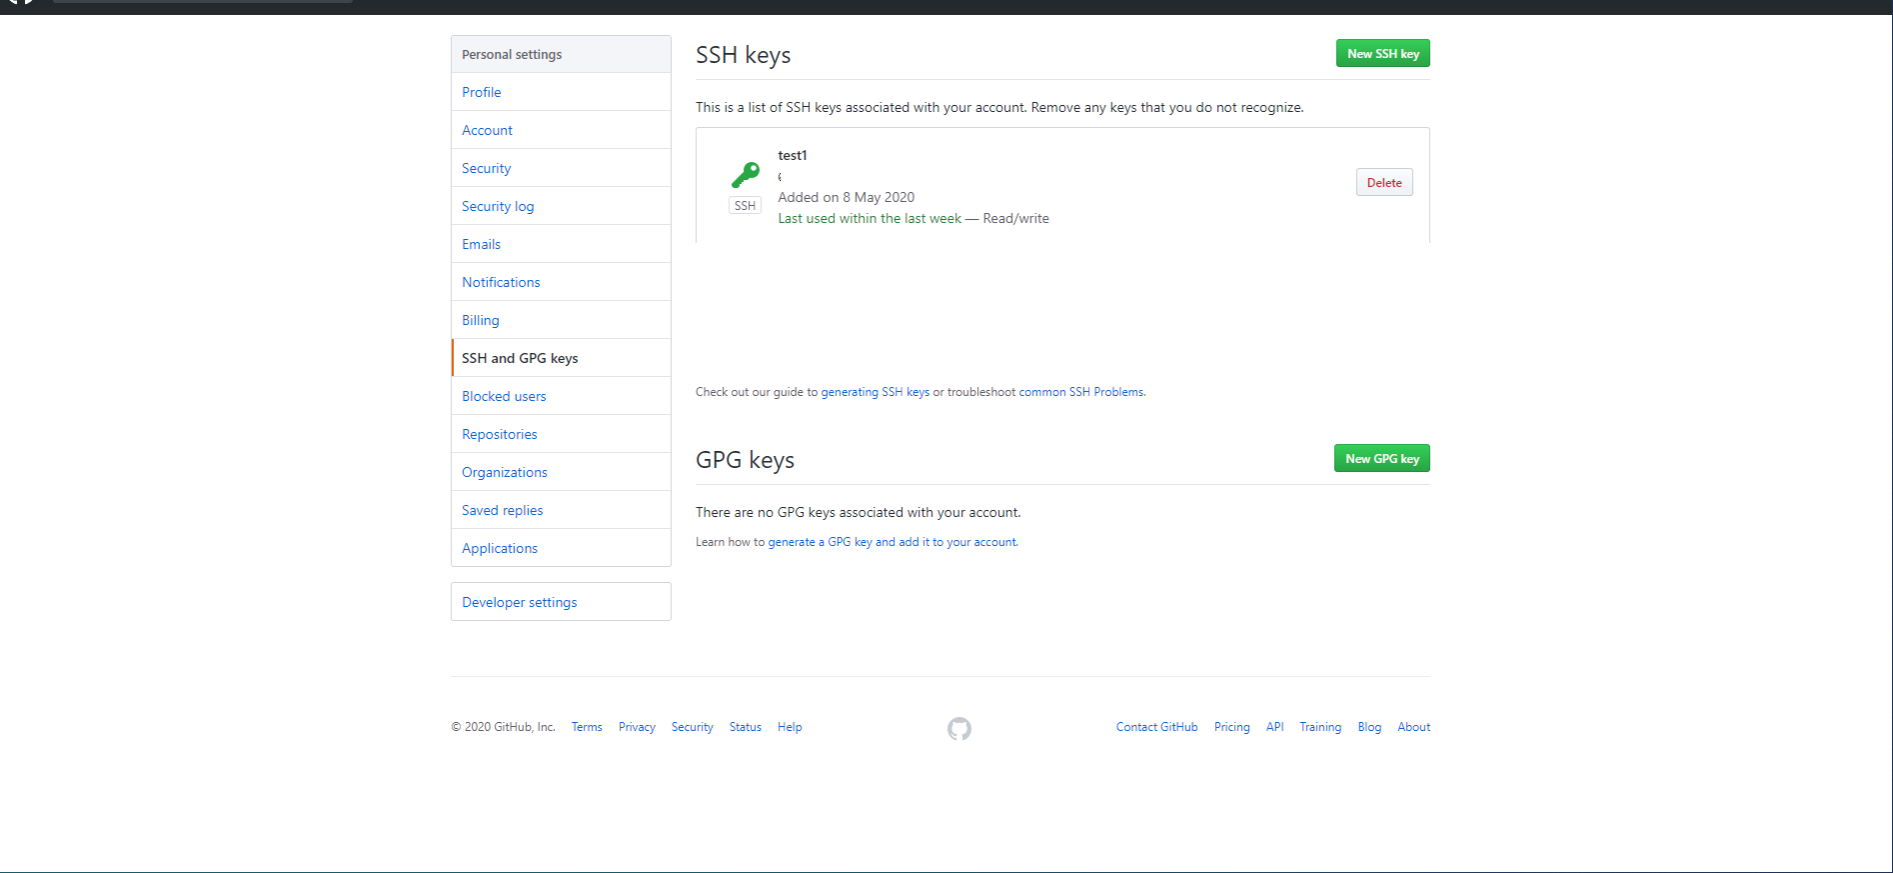
Task: Click the test1 key name
Action: pyautogui.click(x=792, y=155)
